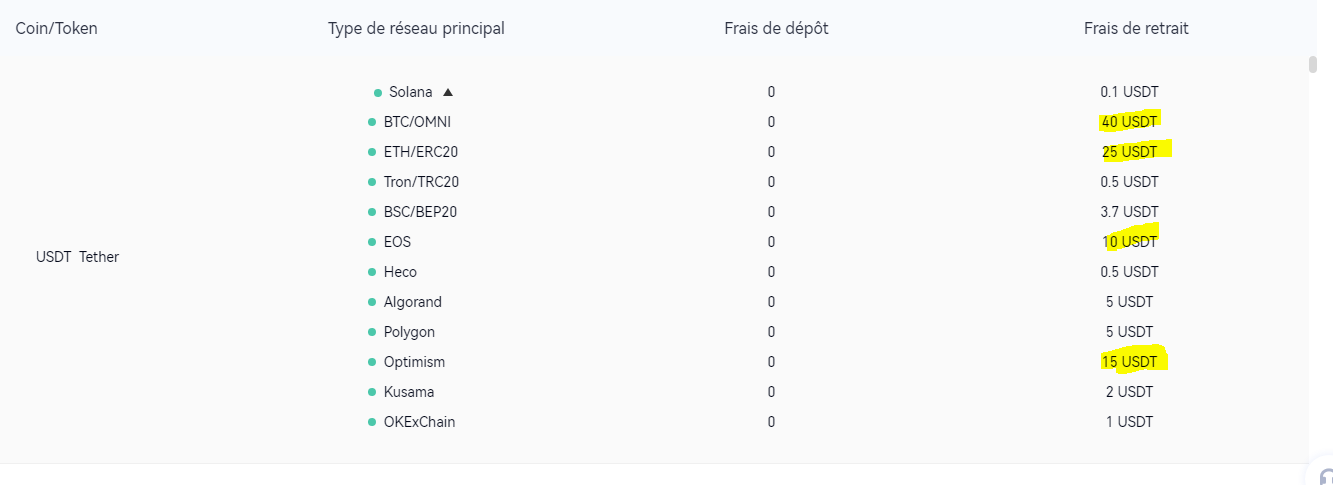Click the Type de réseau principal header

coord(416,28)
